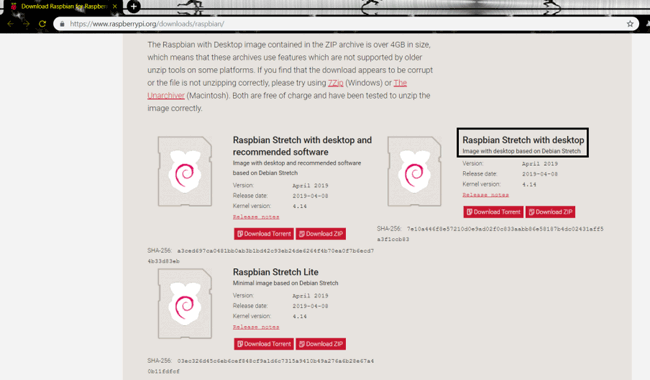This screenshot has width=650, height=380.
Task: Close the Download Raspbian tab
Action: pyautogui.click(x=115, y=7)
